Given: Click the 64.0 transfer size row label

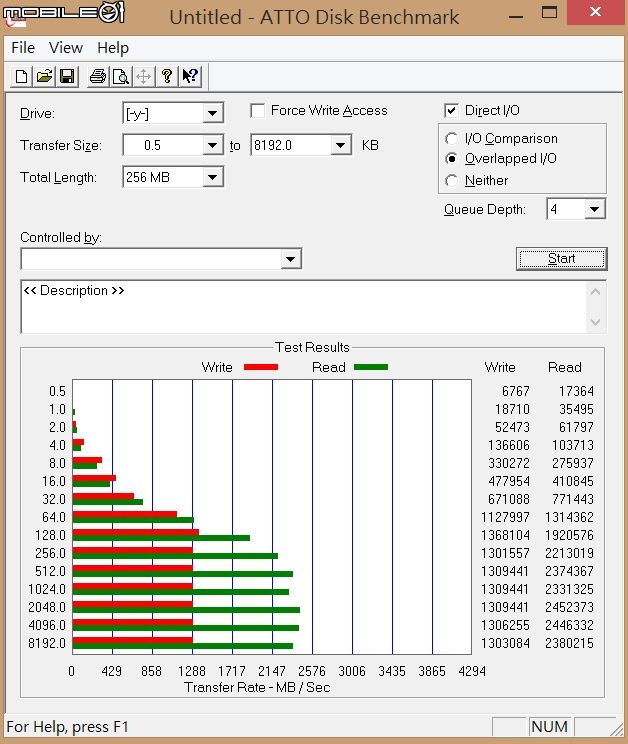Looking at the screenshot, I should [x=54, y=517].
